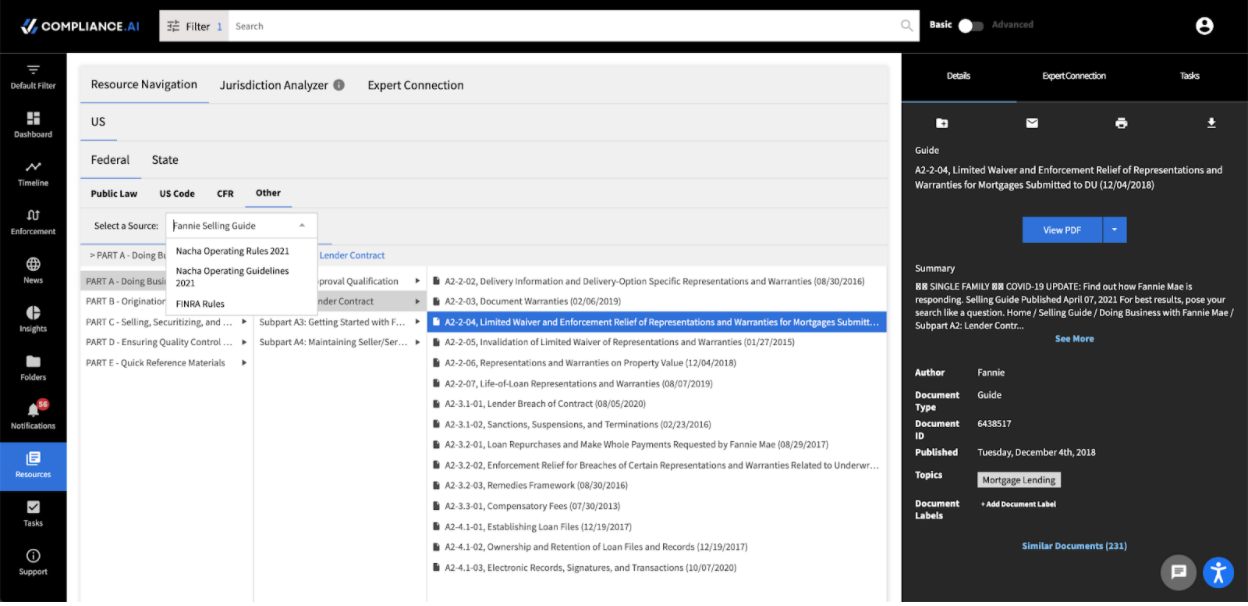Expand PART E - Quick Reference Materials
The image size is (1248, 606).
[166, 363]
